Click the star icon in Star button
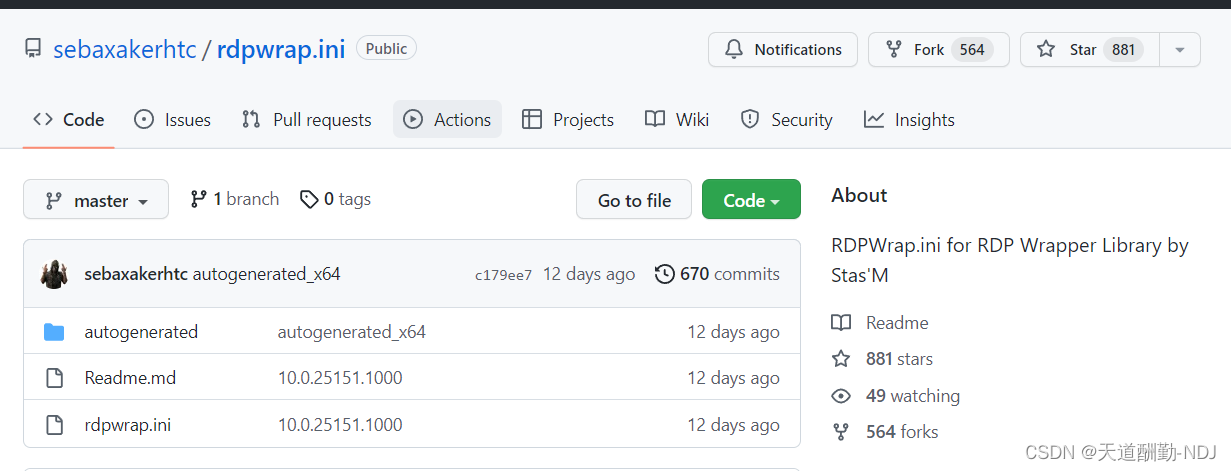 tap(1046, 49)
